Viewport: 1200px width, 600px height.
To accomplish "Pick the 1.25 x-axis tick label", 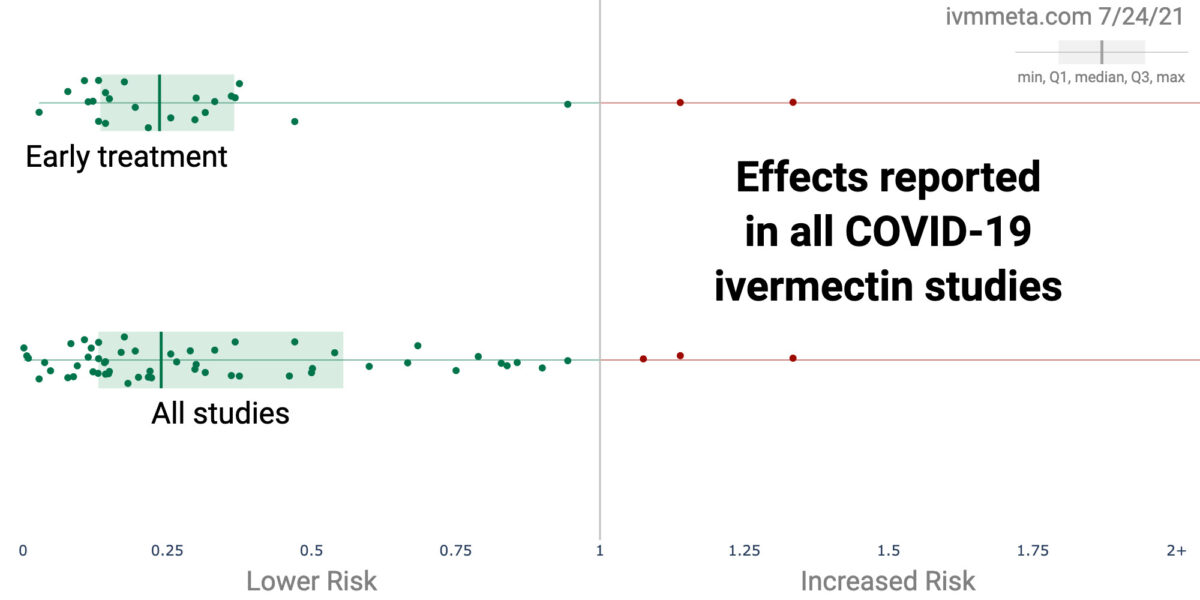I will 744,550.
